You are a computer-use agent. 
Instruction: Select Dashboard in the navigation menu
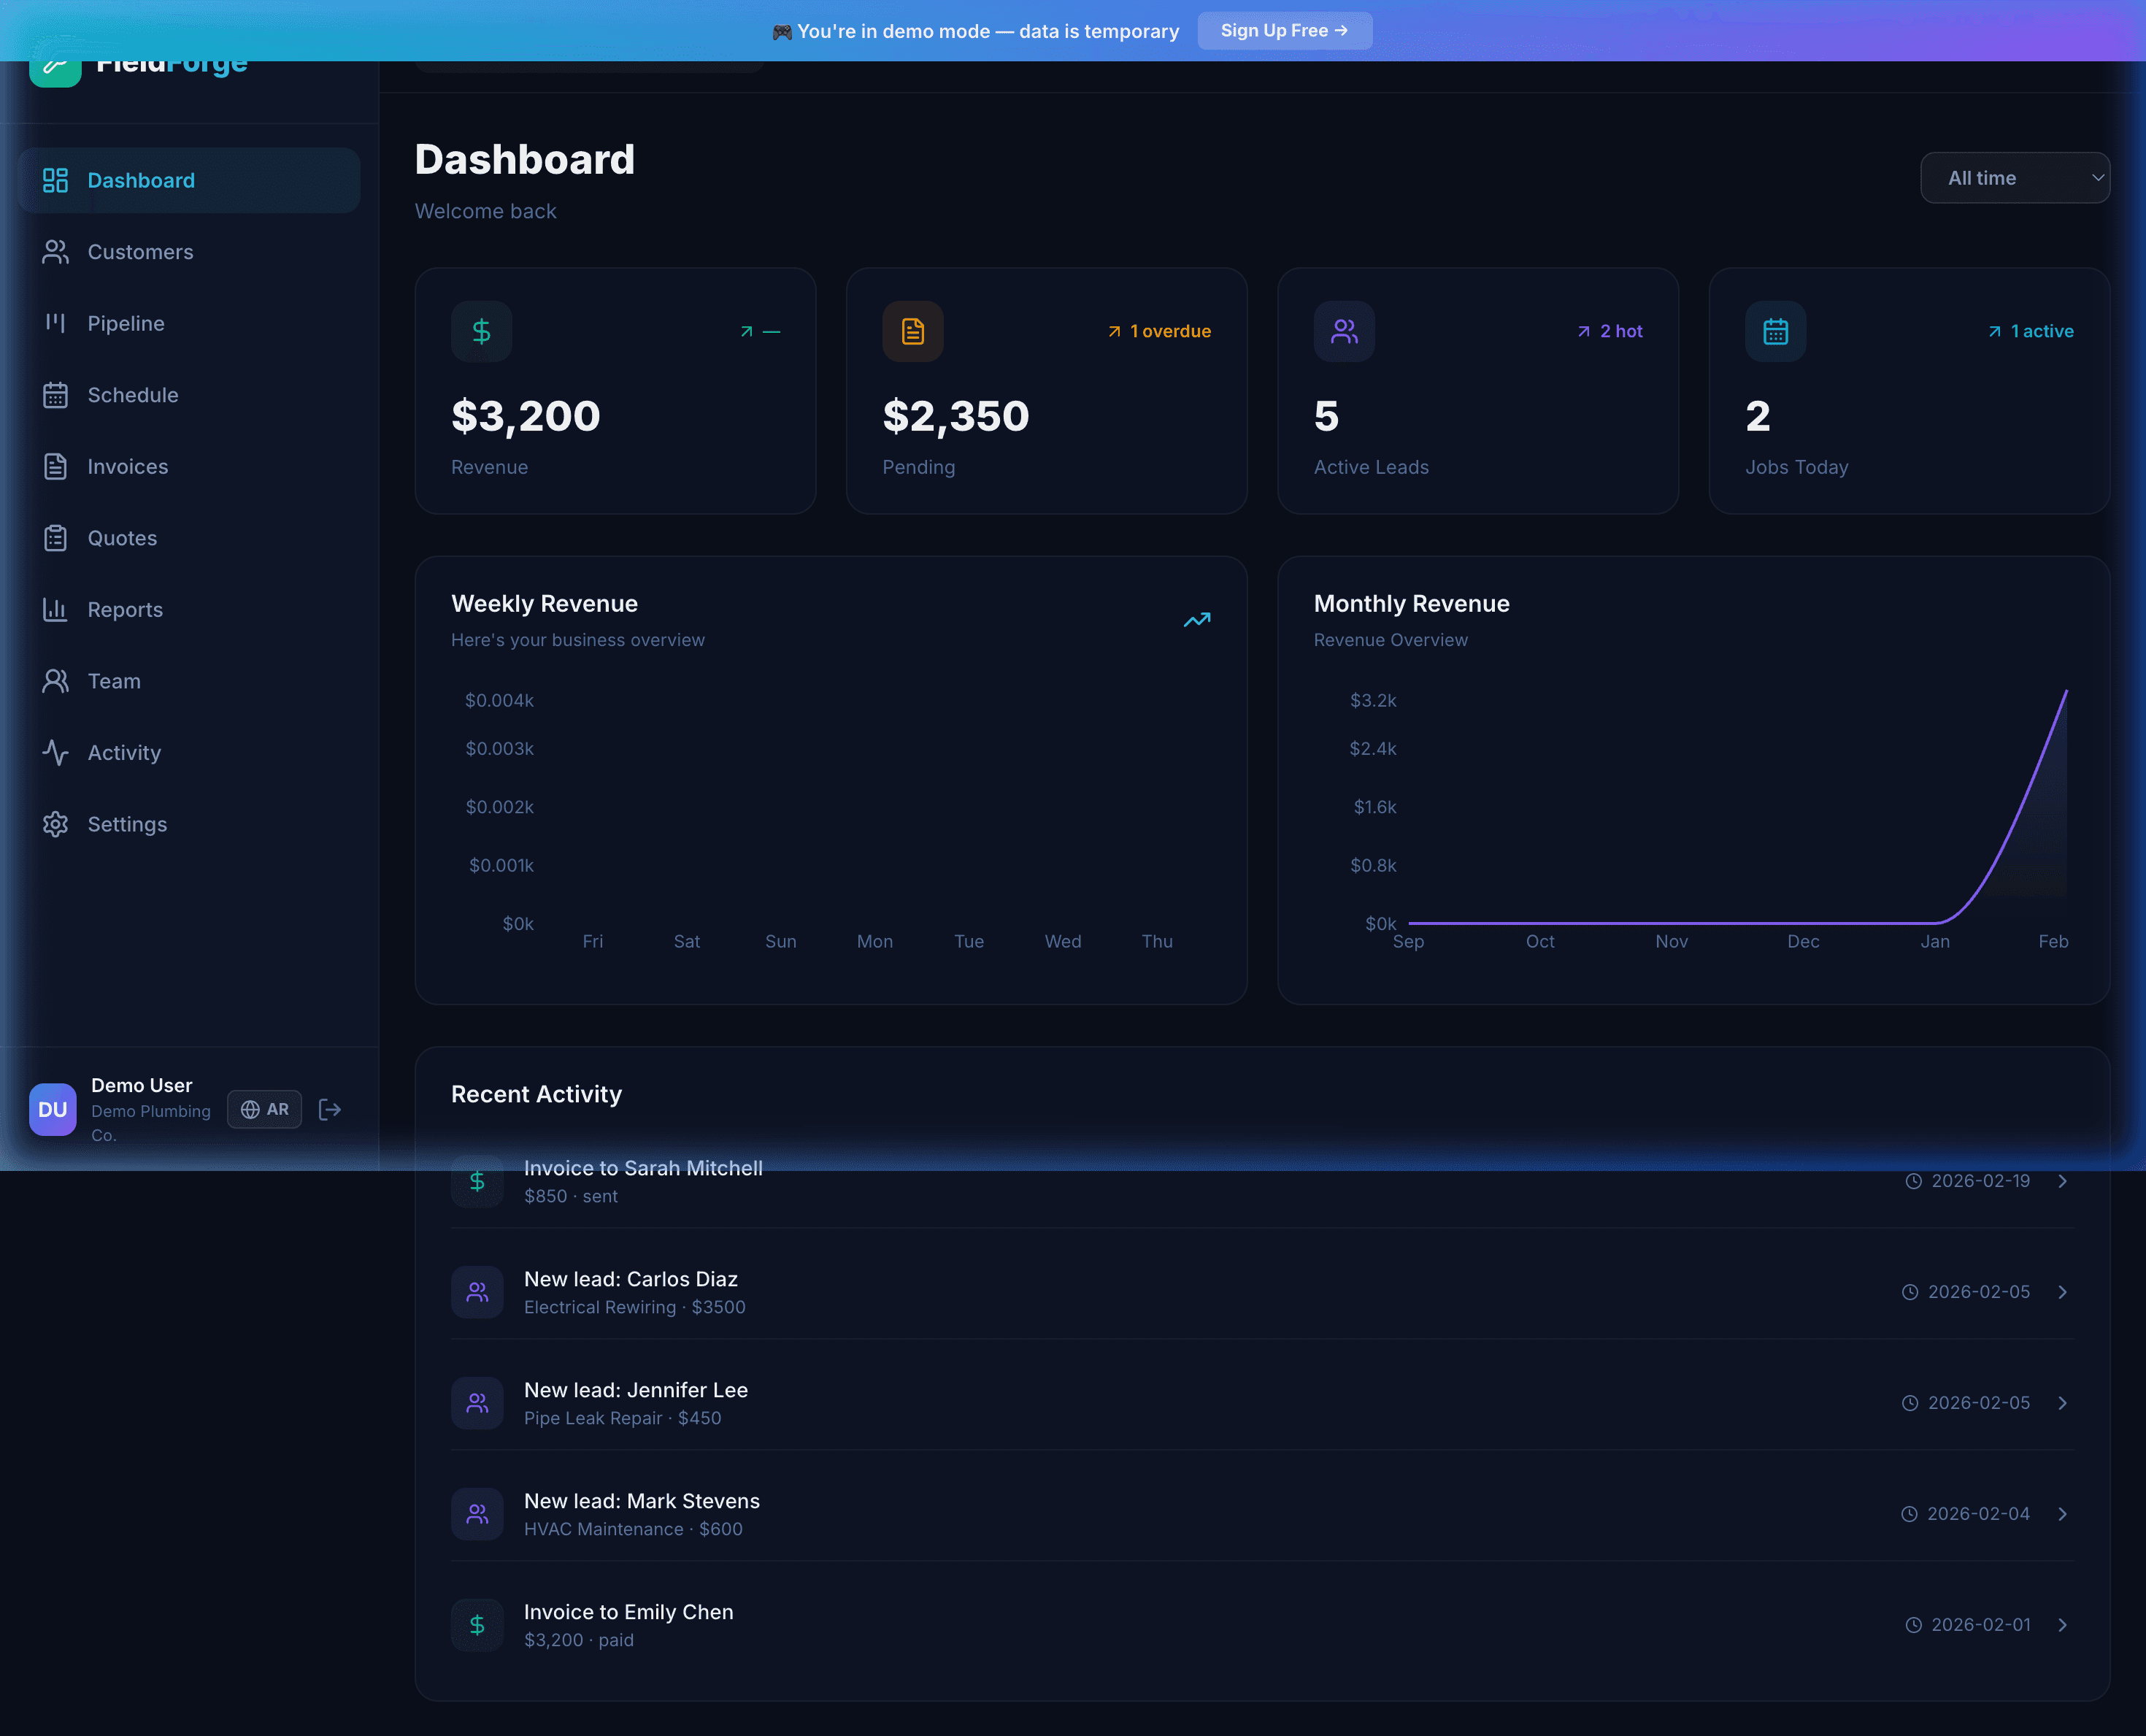(140, 180)
